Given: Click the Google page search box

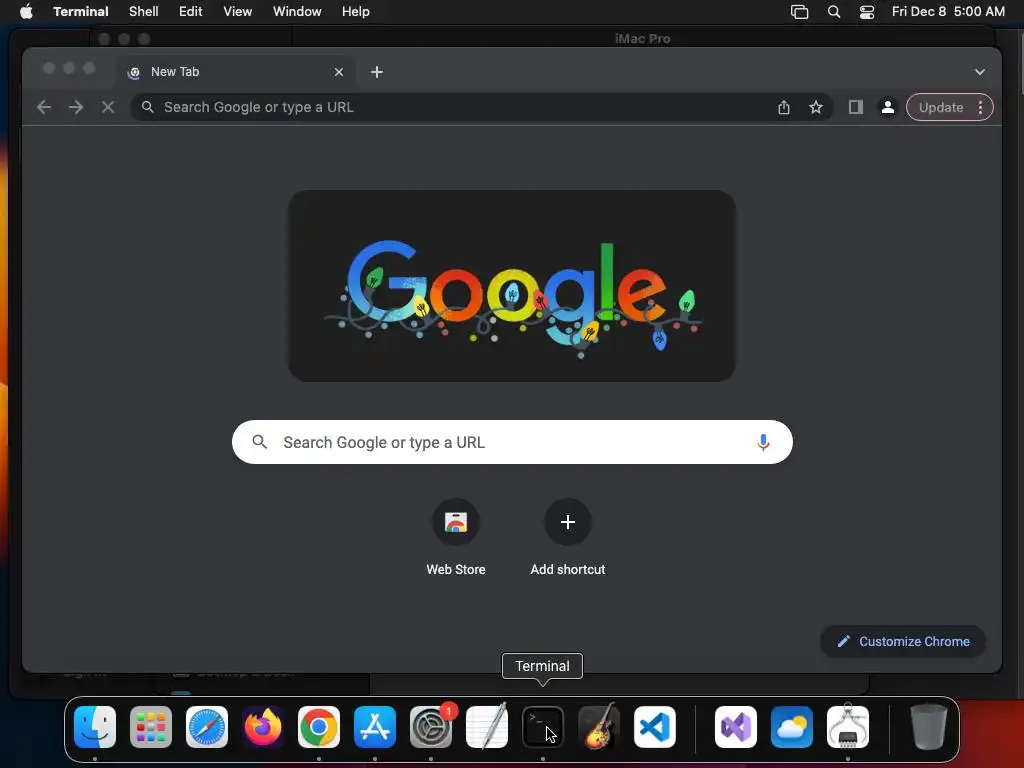Looking at the screenshot, I should (512, 442).
